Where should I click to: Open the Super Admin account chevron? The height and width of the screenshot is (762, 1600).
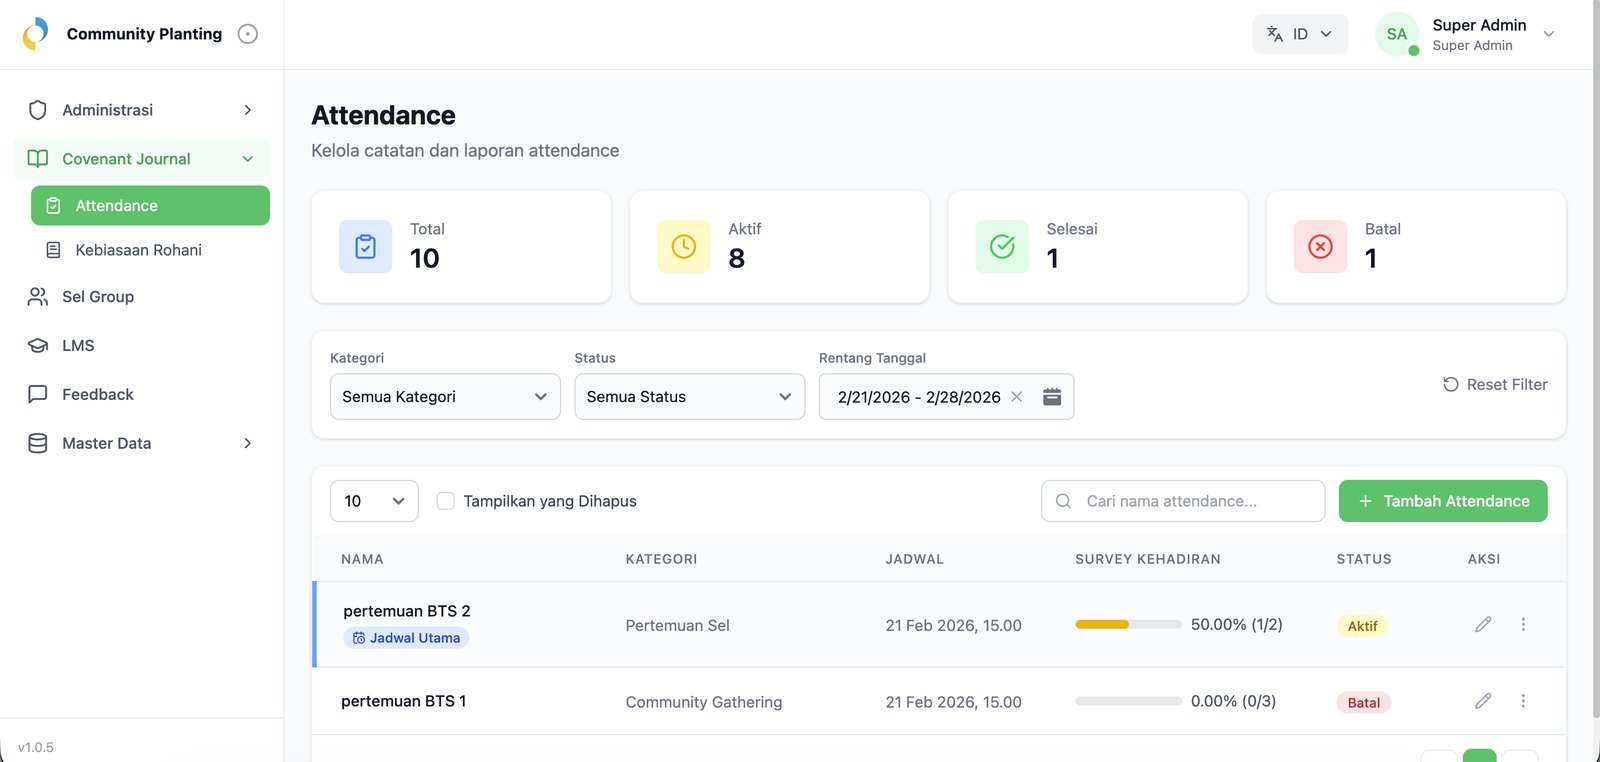coord(1549,34)
